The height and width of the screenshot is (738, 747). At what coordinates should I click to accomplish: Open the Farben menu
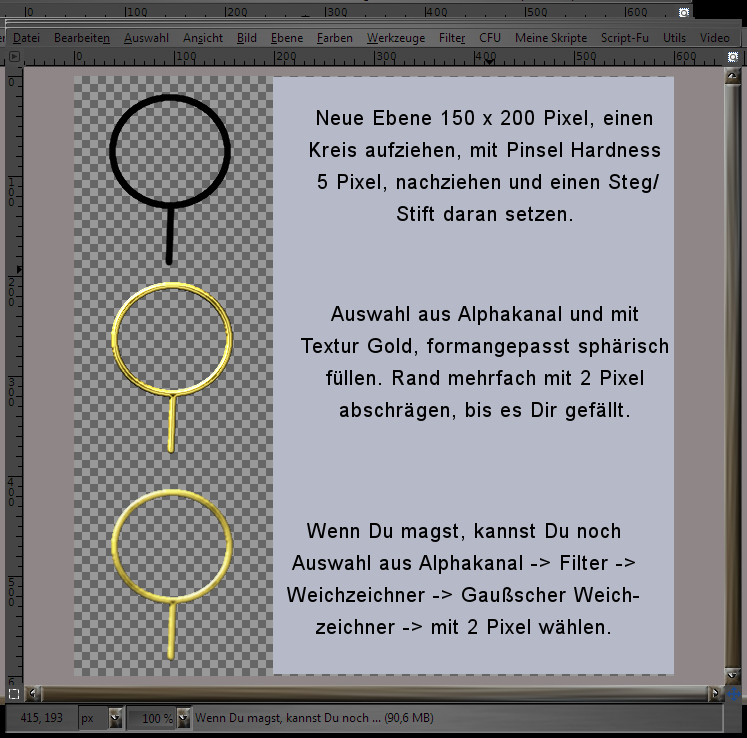[334, 37]
